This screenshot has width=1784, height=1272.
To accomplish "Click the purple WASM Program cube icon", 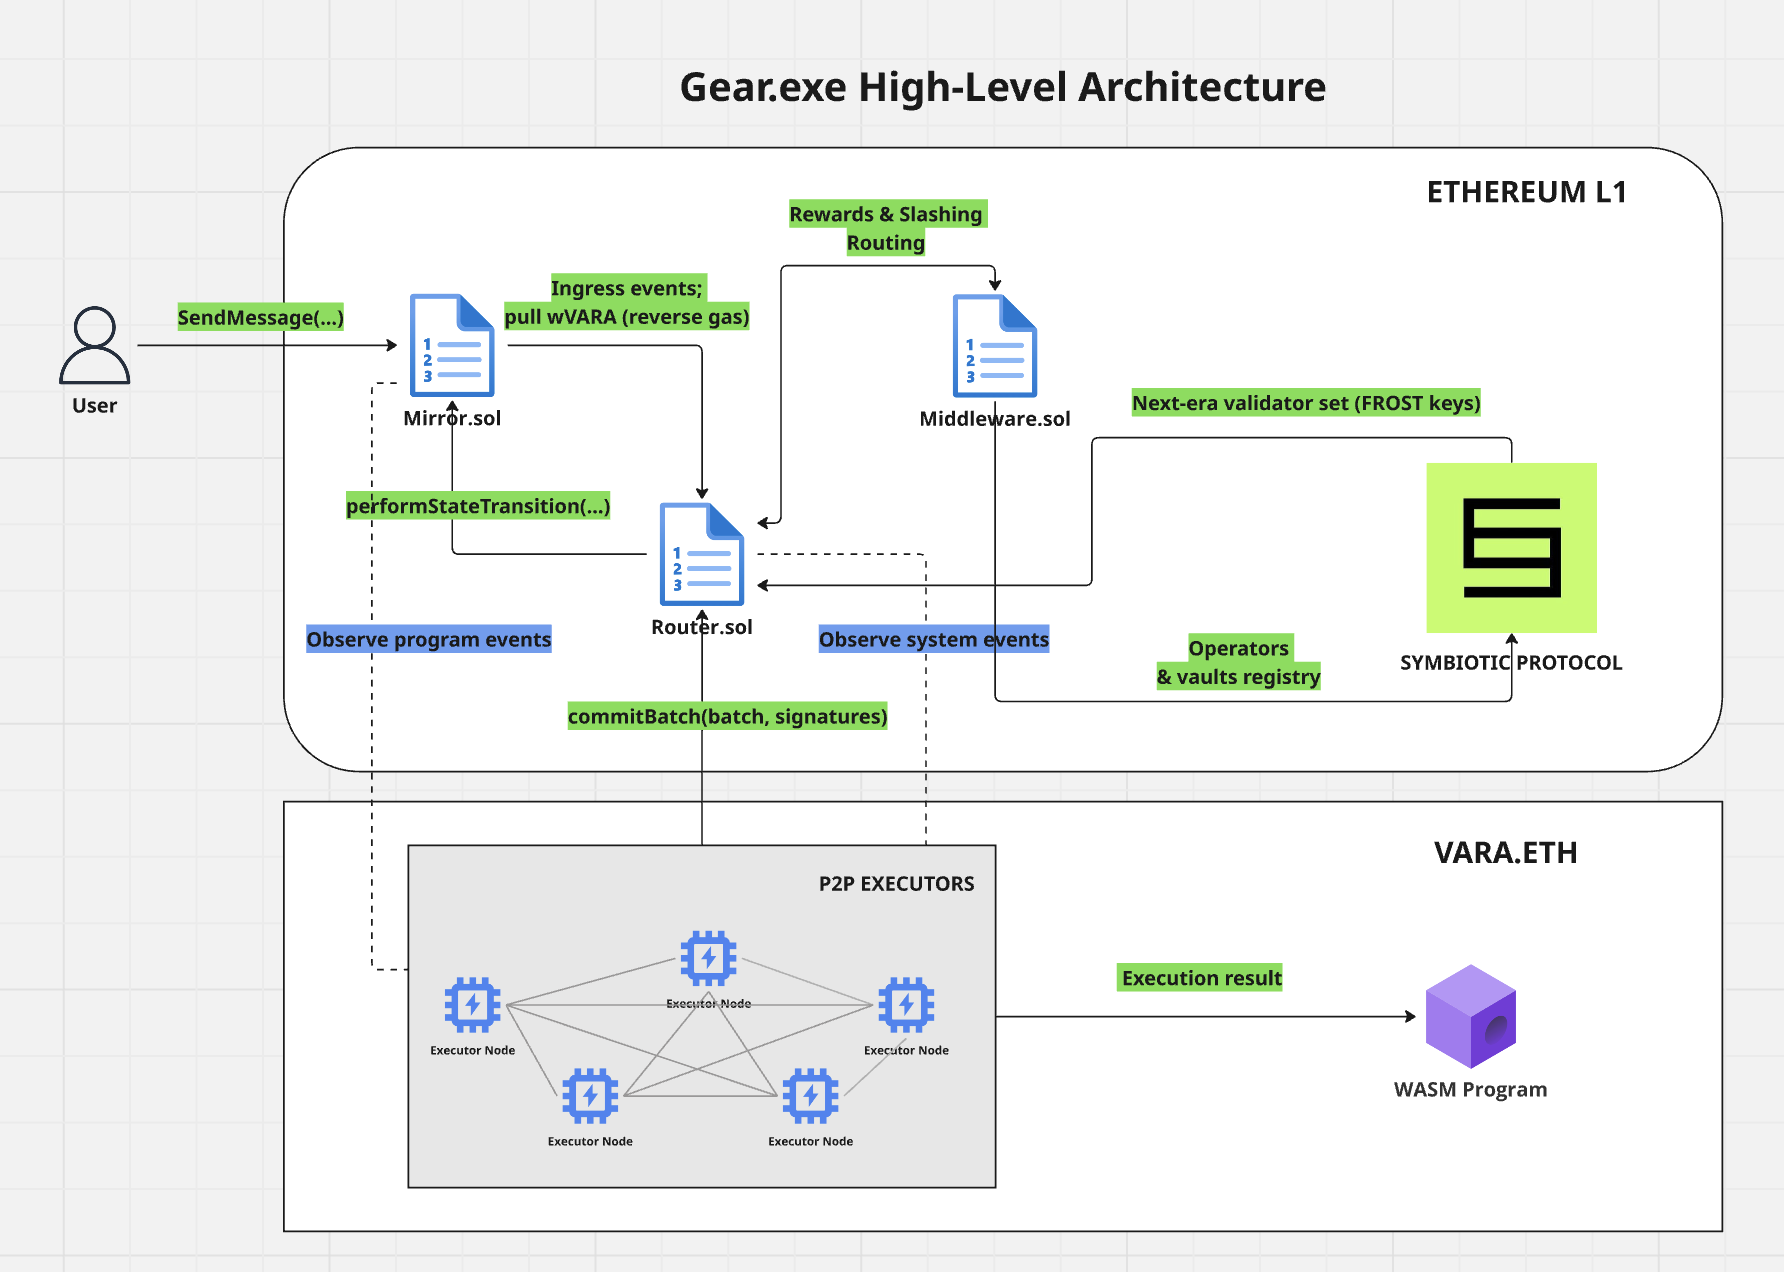I will pyautogui.click(x=1470, y=1016).
